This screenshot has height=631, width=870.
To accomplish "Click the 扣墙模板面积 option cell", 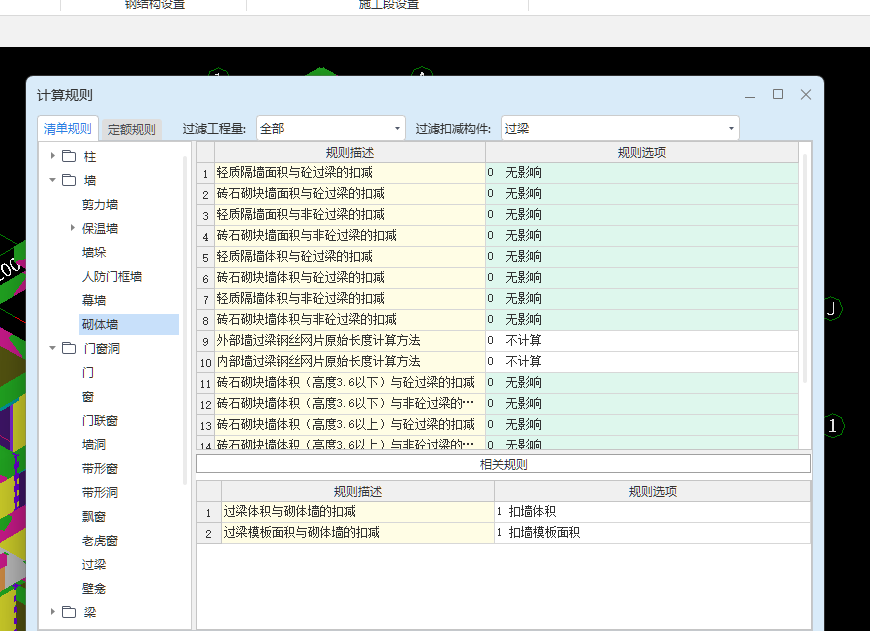I will pos(652,533).
